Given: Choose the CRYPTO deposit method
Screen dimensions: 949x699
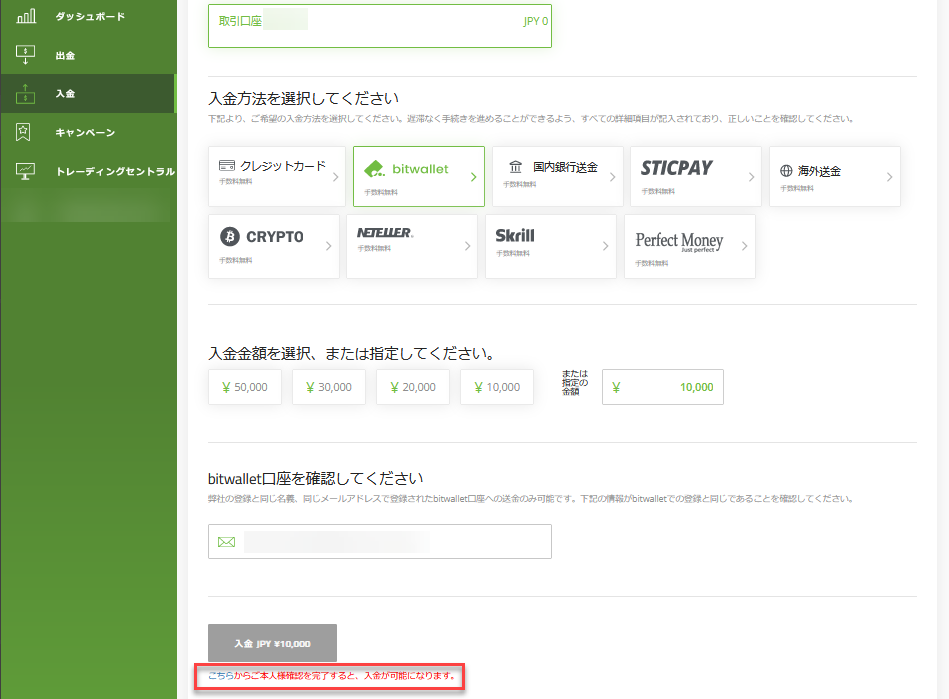Looking at the screenshot, I should 273,246.
